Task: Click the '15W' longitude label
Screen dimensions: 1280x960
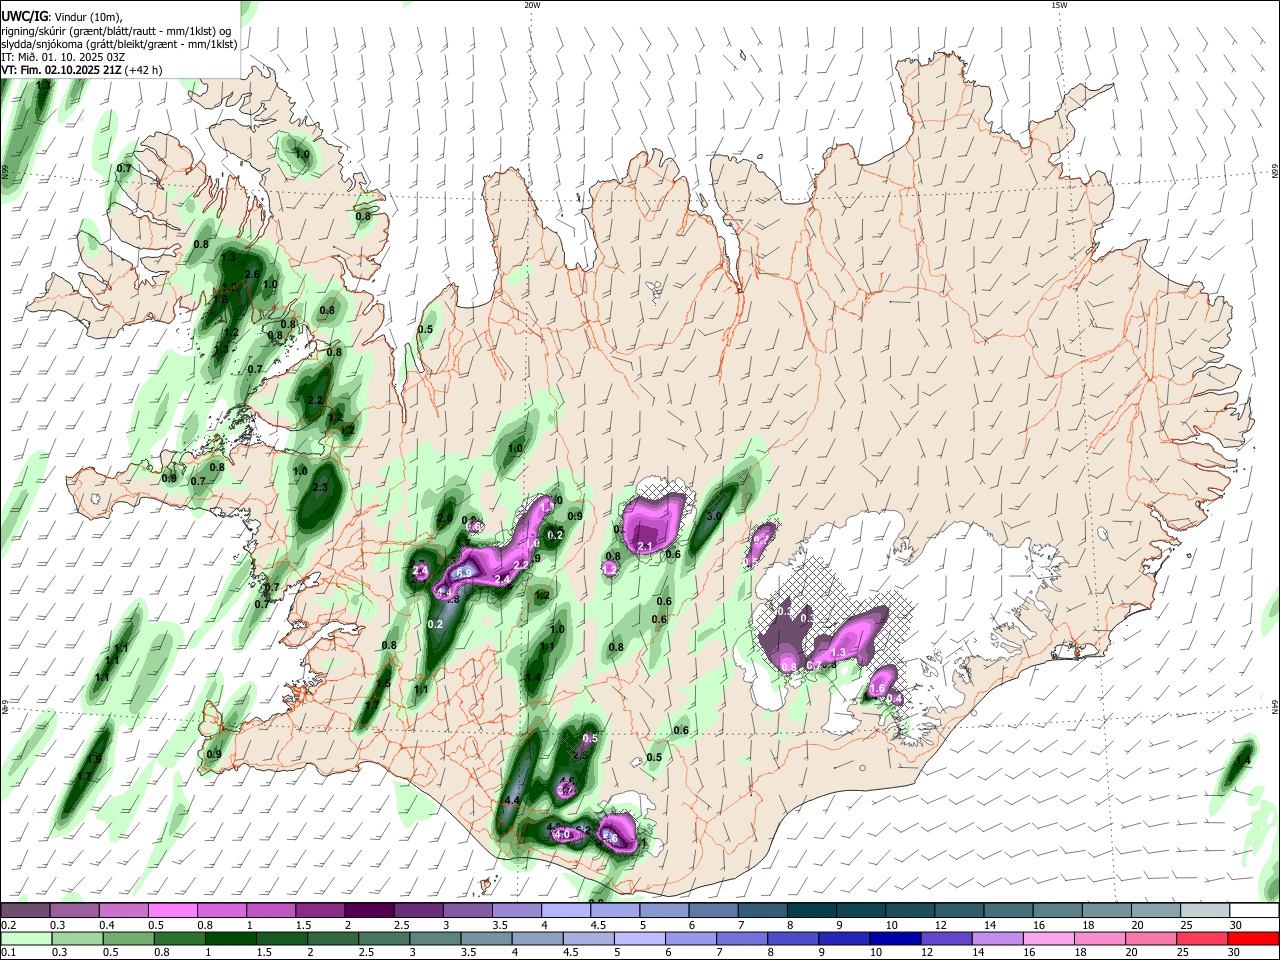Action: click(1059, 5)
